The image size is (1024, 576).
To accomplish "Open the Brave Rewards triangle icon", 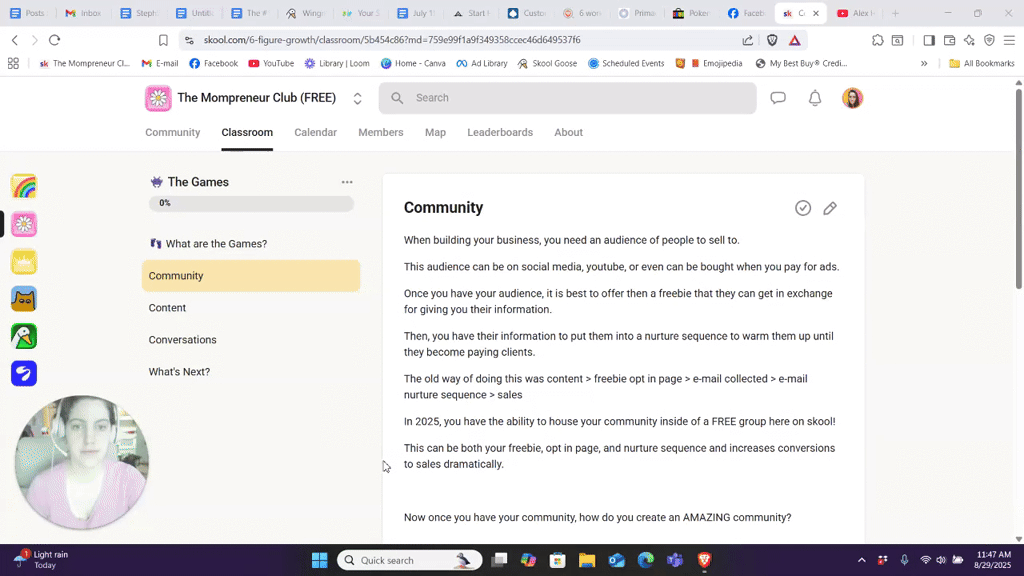I will click(795, 40).
